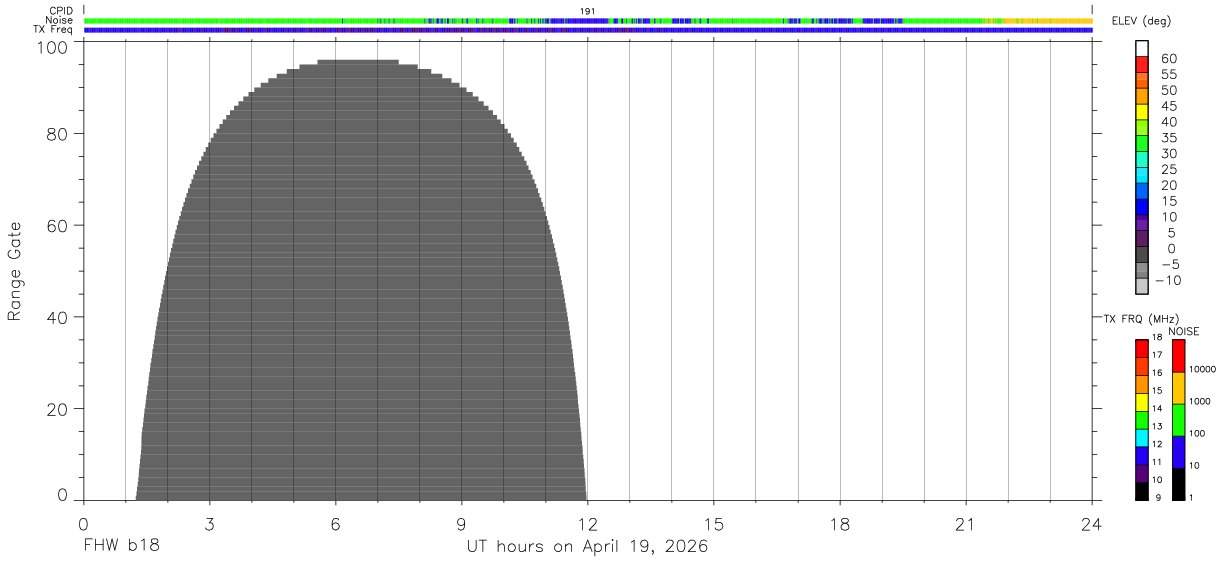Image resolution: width=1228 pixels, height=567 pixels.
Task: Click the black bottom swatch of NOISE colorbar
Action: [x=1178, y=485]
